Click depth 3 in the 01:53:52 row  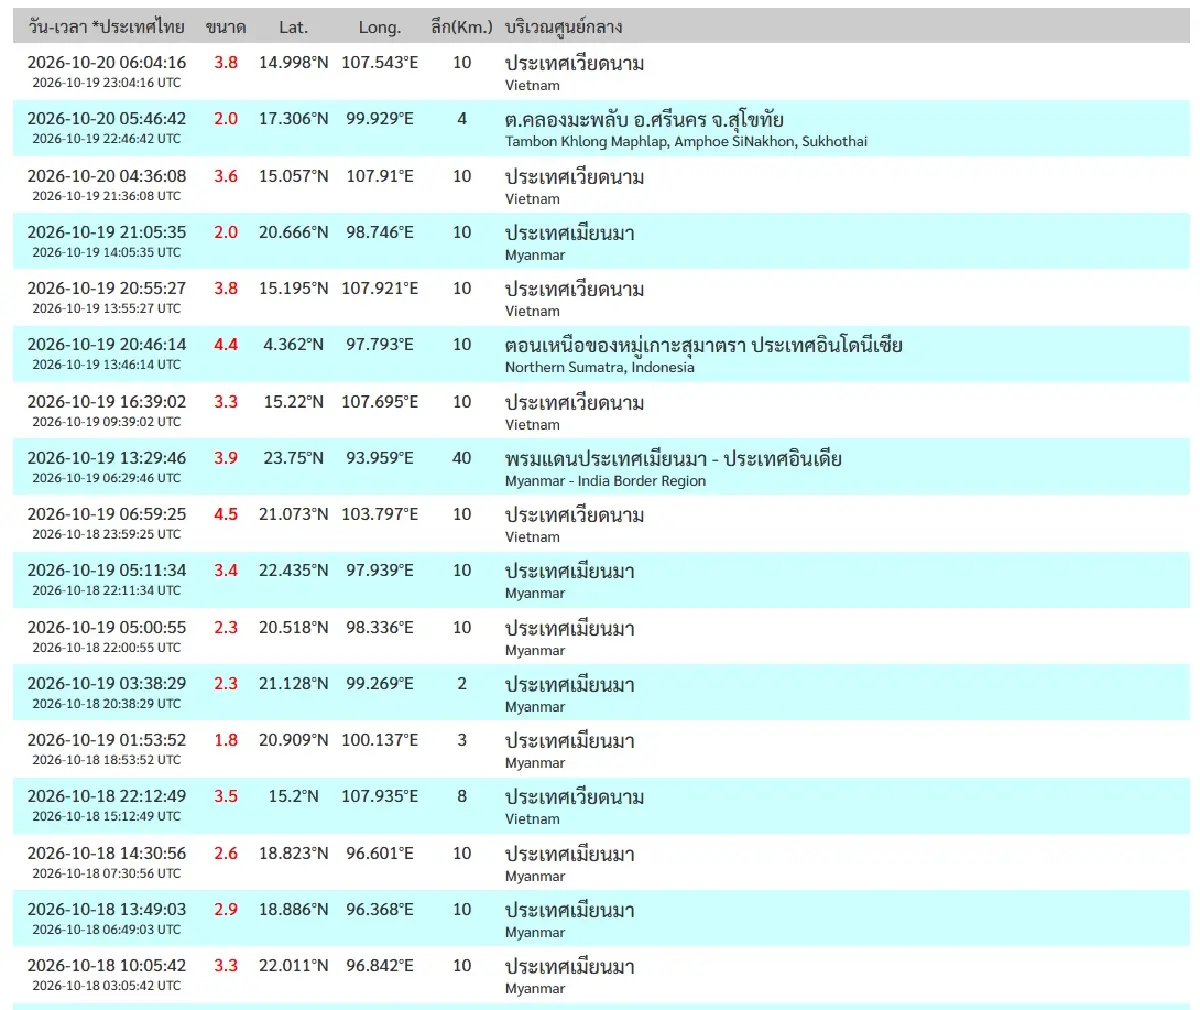point(462,740)
